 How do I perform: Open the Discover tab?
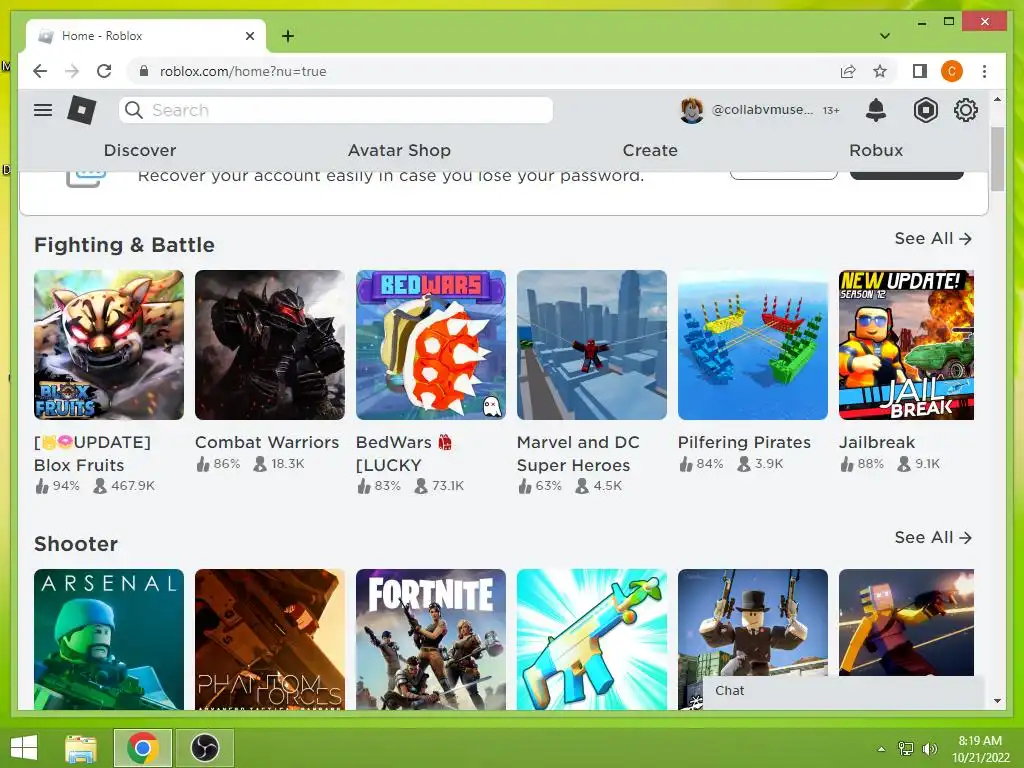coord(140,150)
